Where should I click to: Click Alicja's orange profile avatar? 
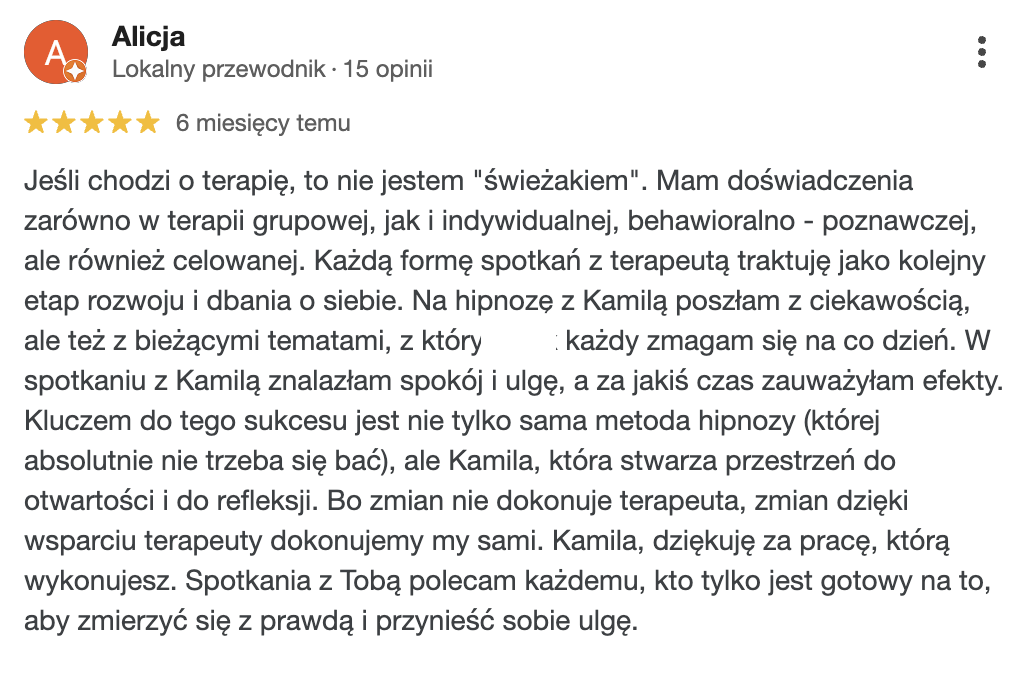coord(56,52)
